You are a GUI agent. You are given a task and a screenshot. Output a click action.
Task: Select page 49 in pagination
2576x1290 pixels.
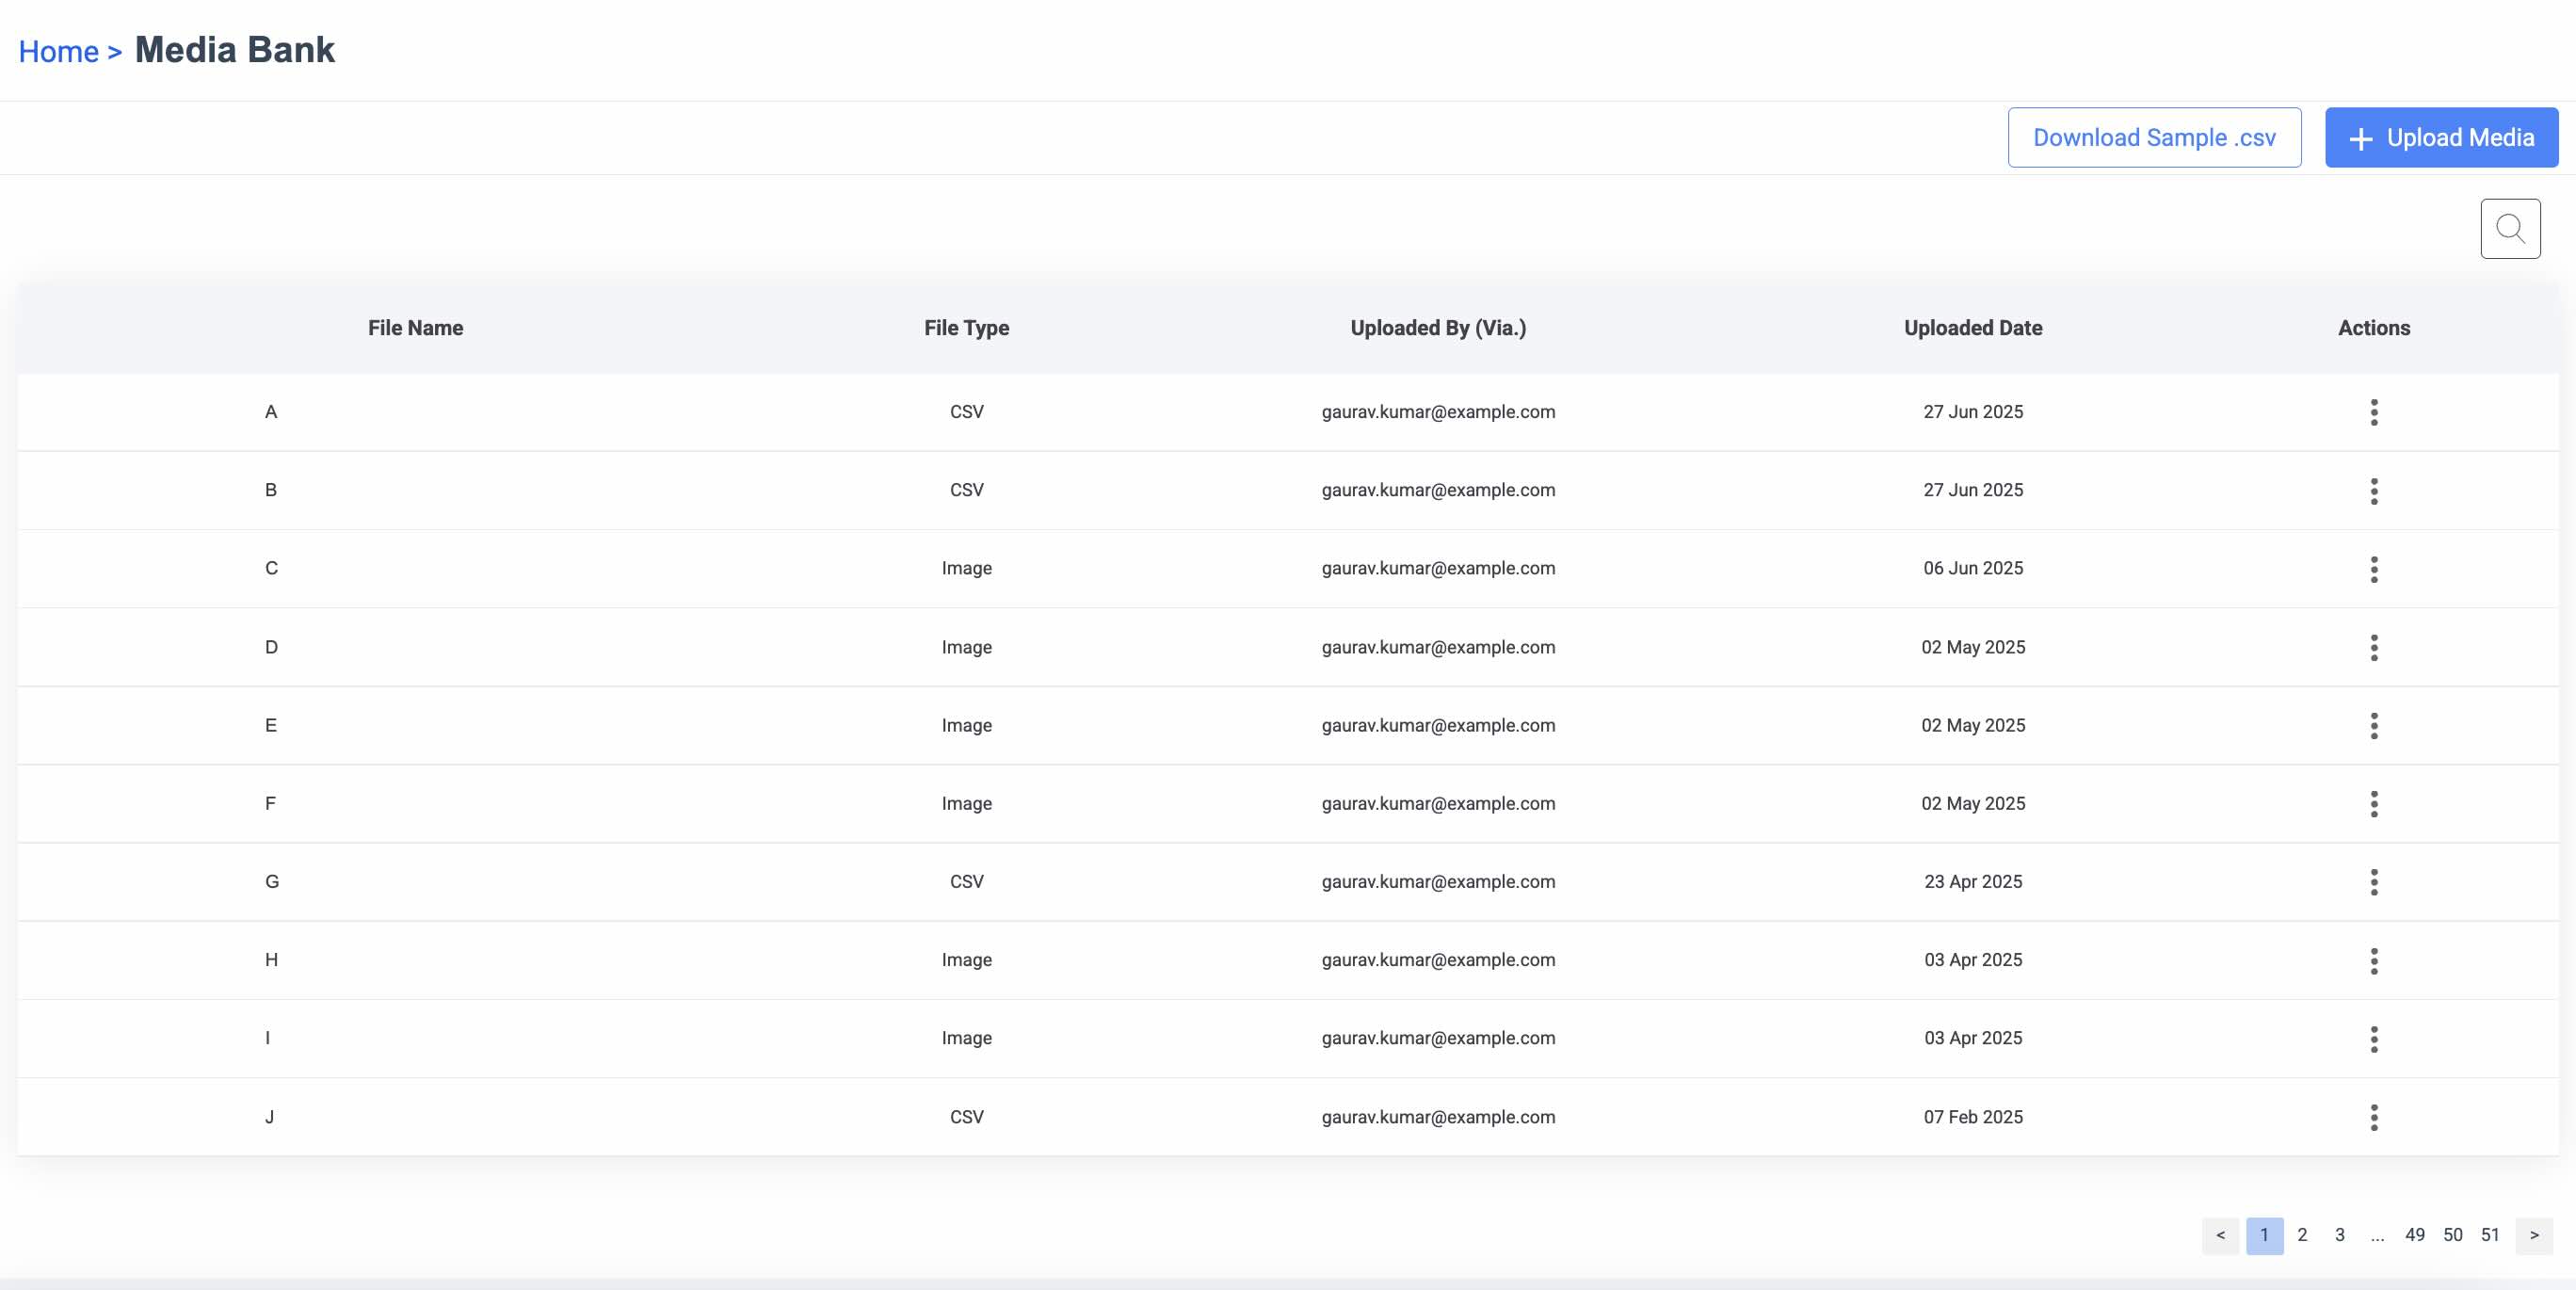2414,1235
